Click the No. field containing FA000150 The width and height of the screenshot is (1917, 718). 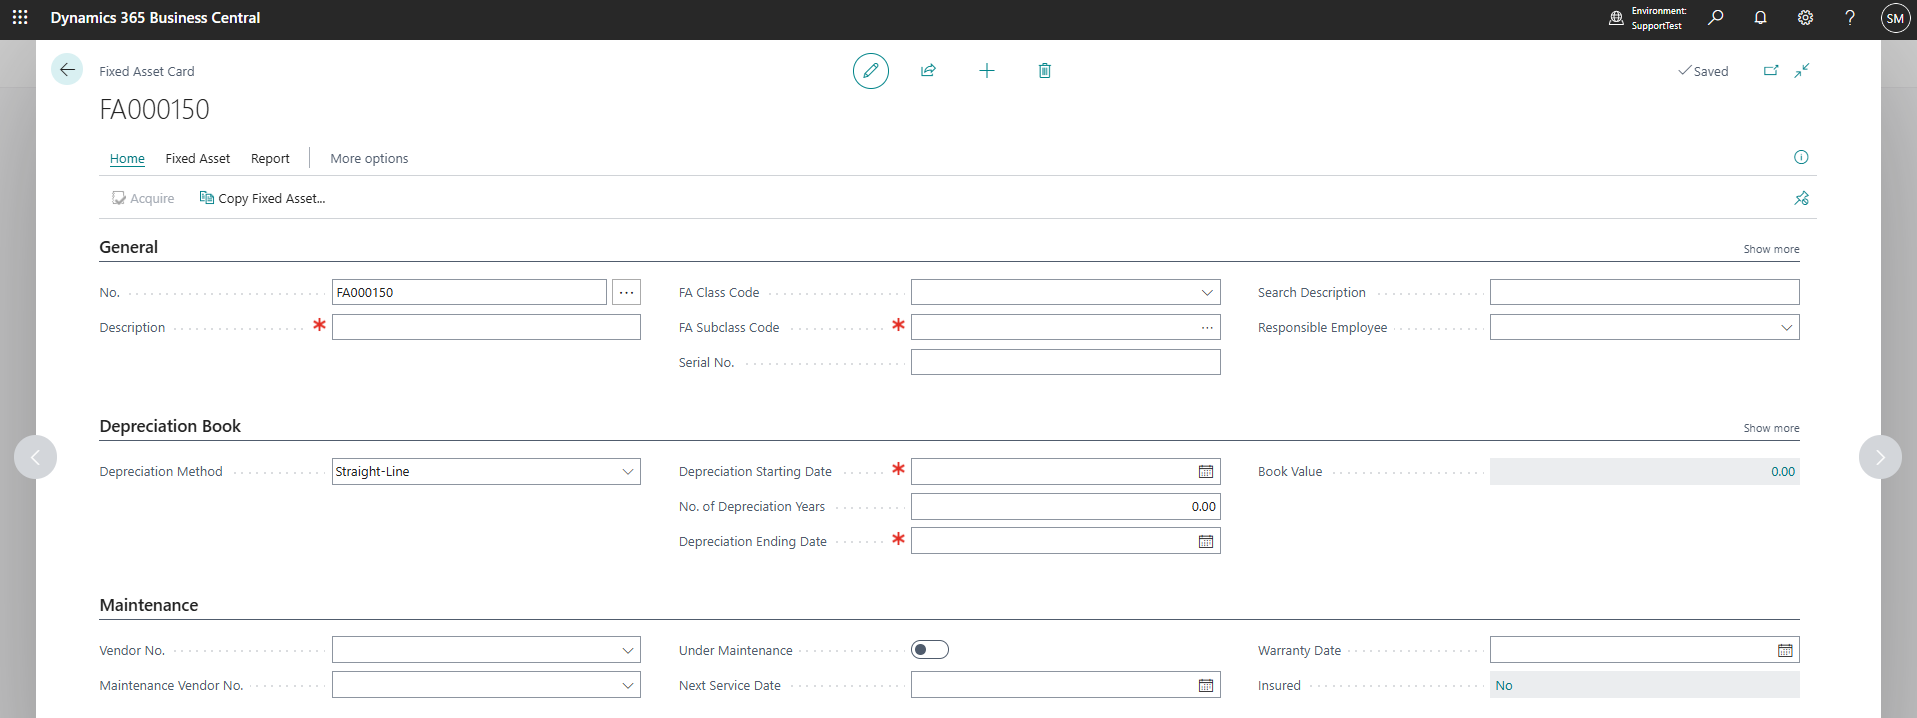click(x=469, y=292)
